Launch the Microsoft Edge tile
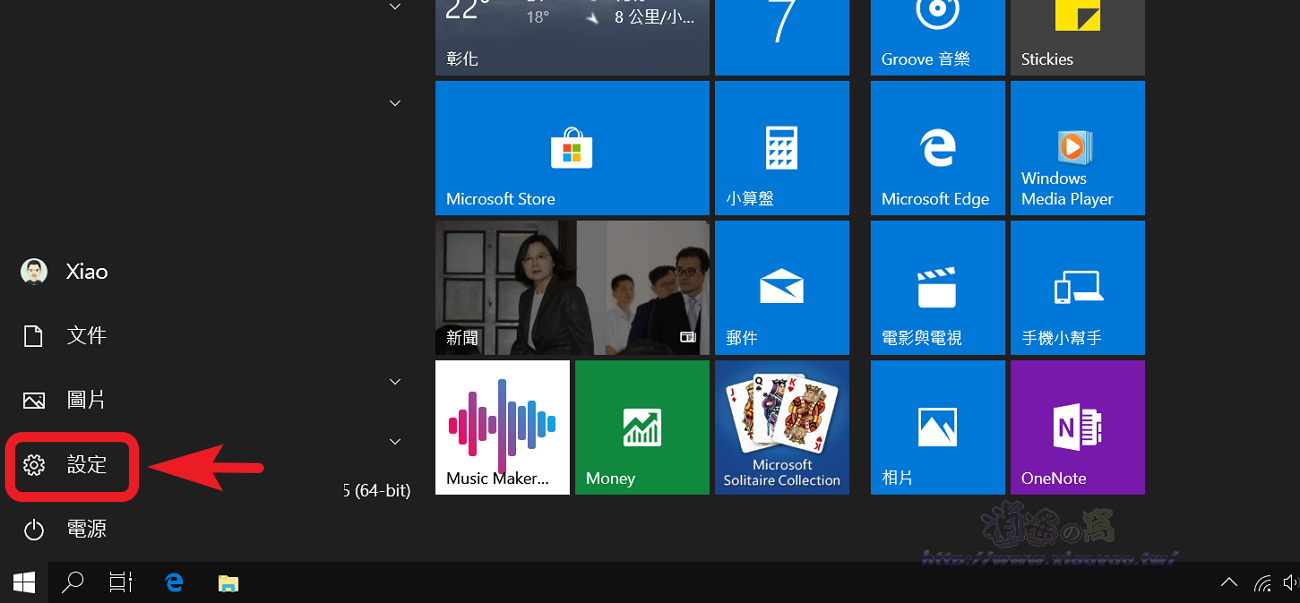1300x603 pixels. 938,148
